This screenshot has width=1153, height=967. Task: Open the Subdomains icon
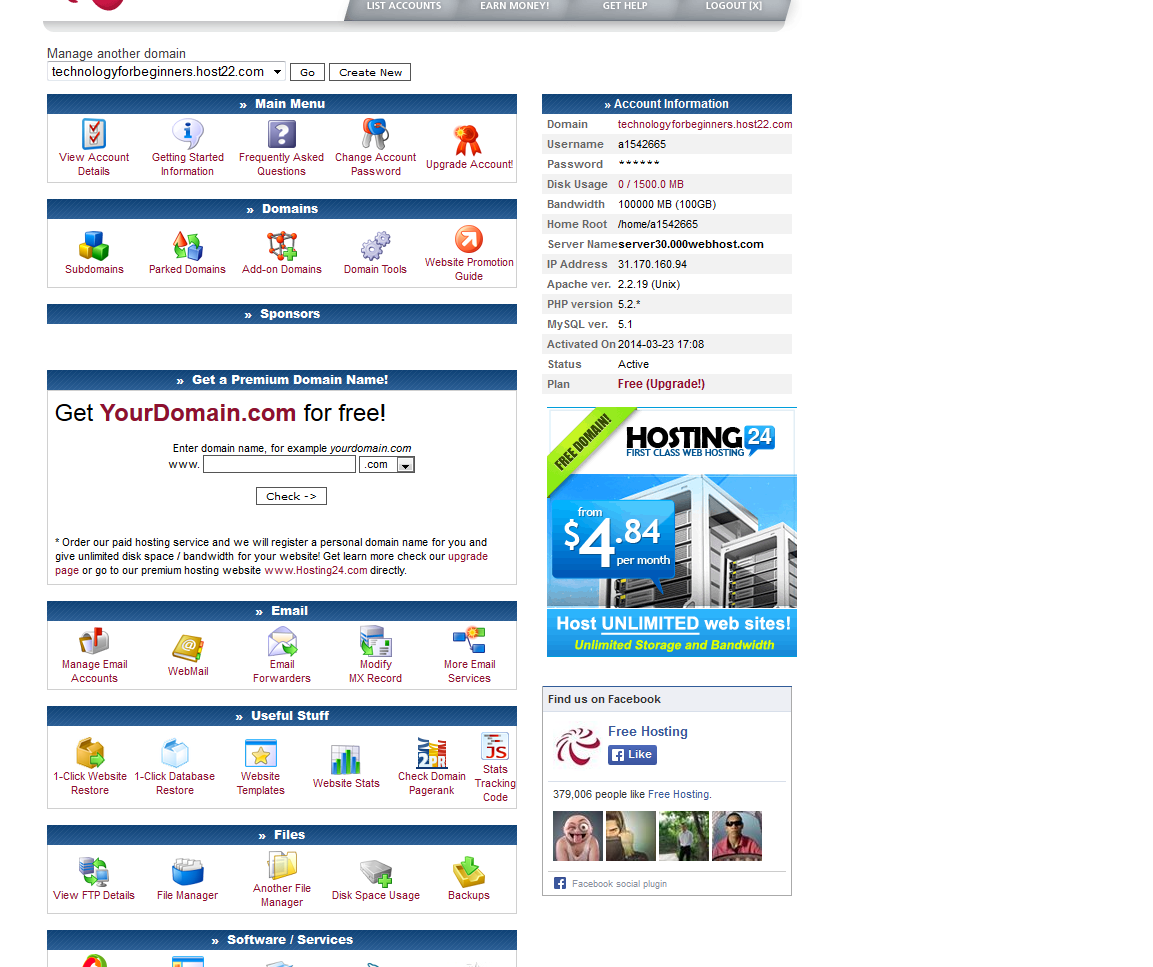(94, 246)
